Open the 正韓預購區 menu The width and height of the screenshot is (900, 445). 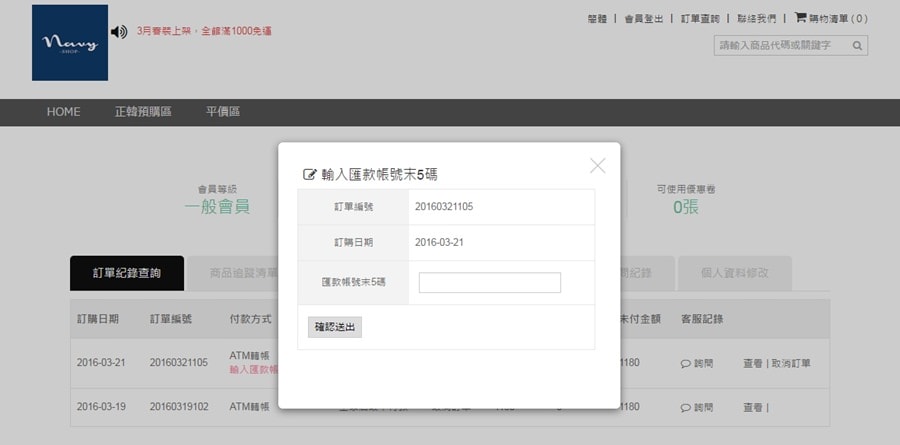[x=143, y=112]
